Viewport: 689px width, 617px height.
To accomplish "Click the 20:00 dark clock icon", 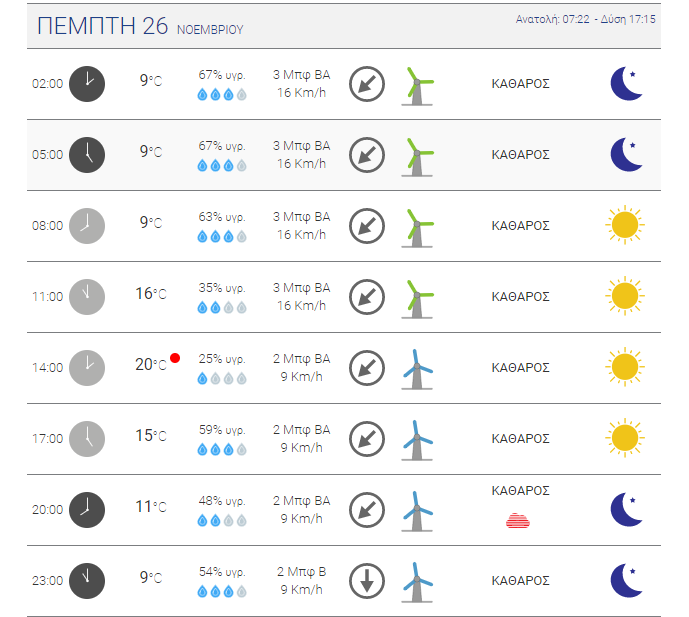I will (x=87, y=509).
